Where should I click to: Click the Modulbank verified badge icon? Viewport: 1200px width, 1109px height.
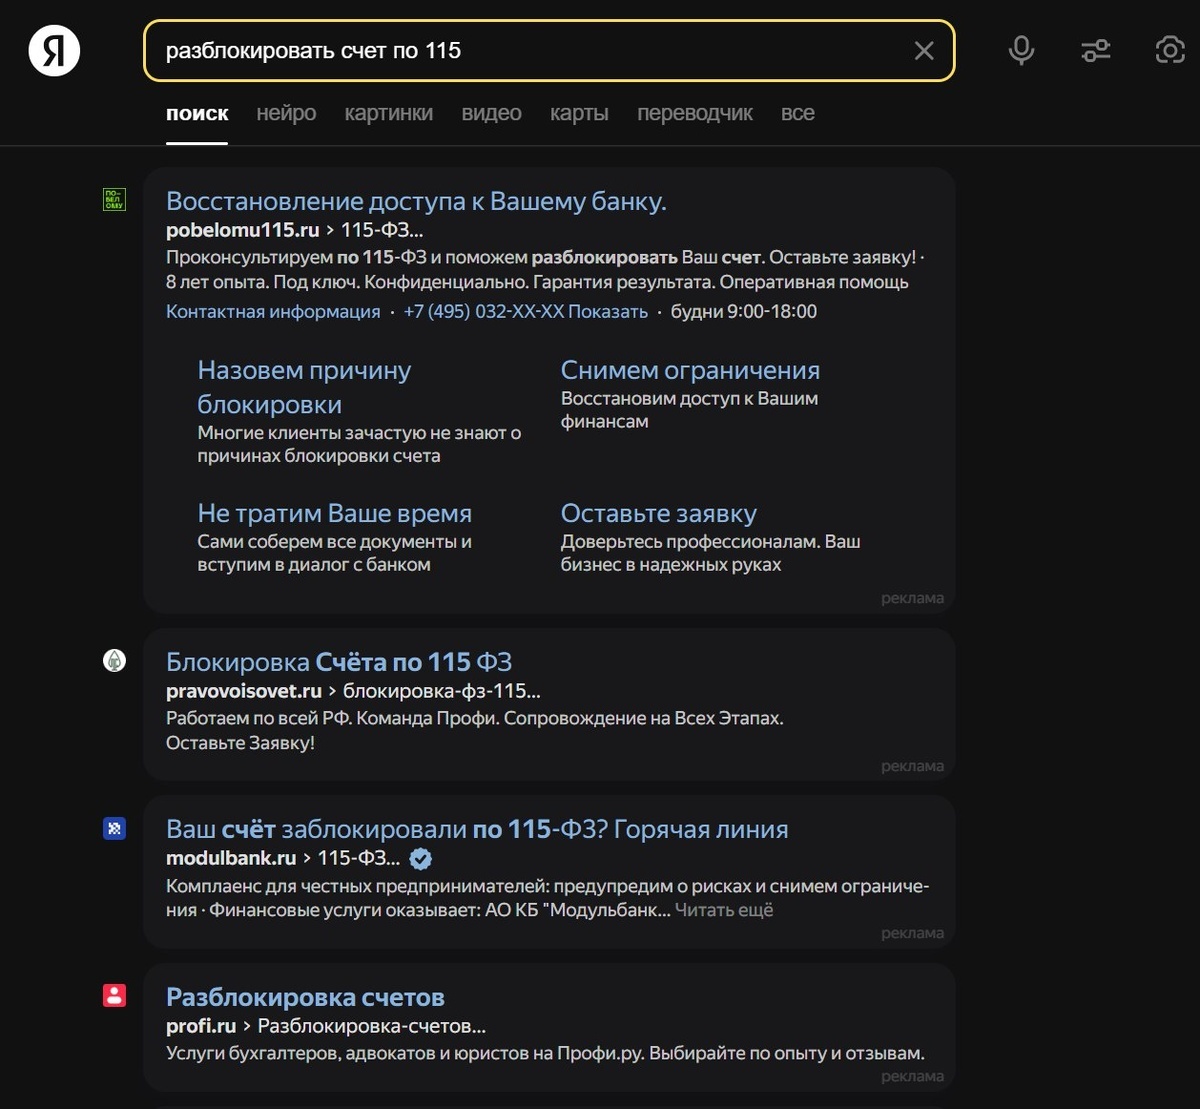pos(421,858)
